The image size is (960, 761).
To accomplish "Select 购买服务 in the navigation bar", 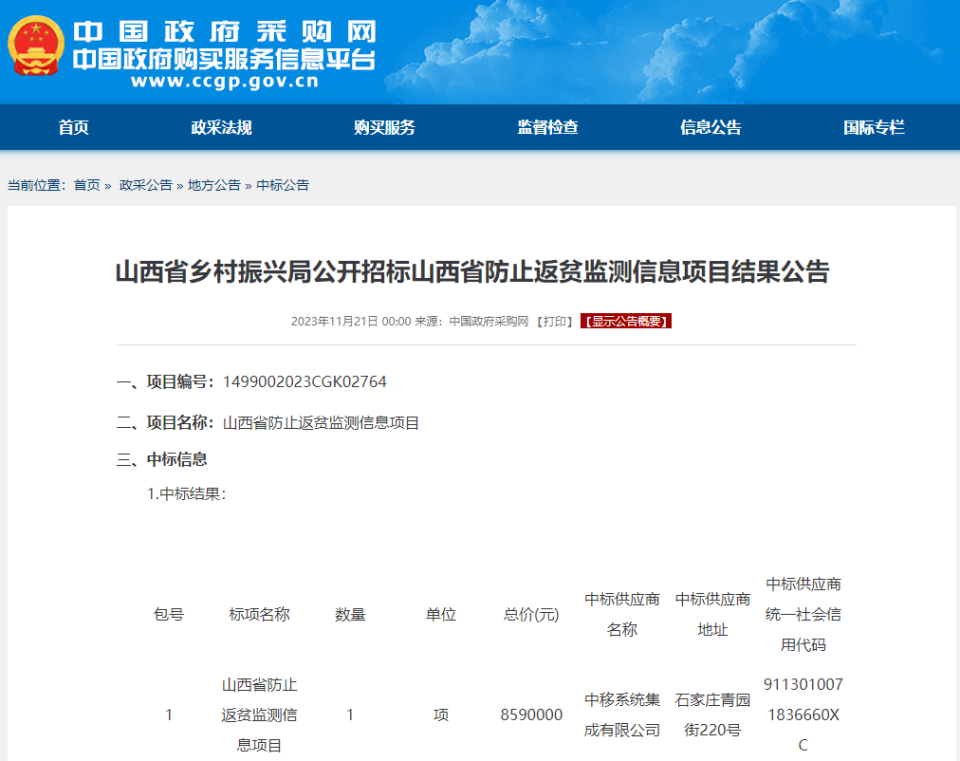I will pos(384,127).
